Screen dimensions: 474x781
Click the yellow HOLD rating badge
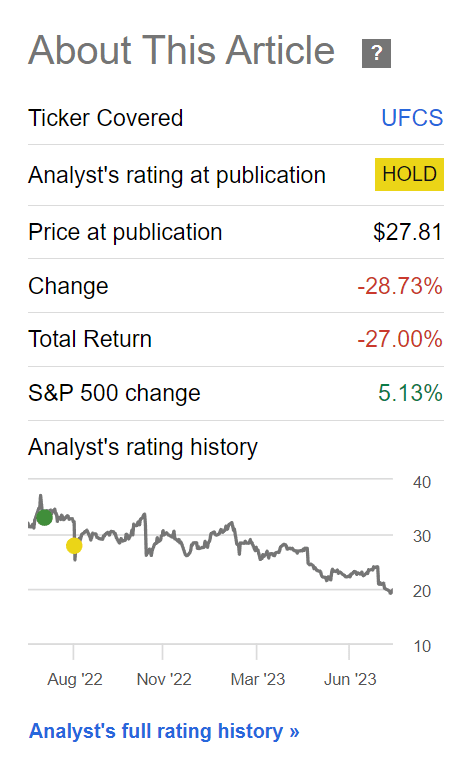[x=409, y=174]
